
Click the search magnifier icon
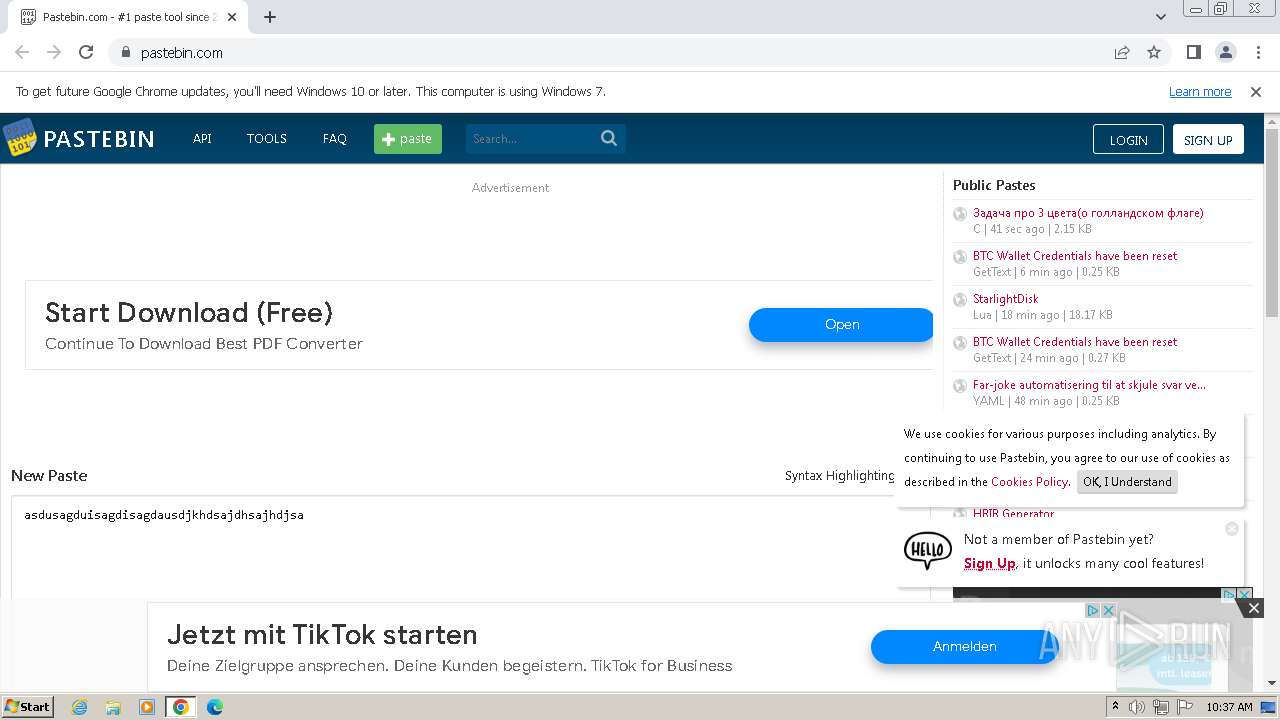[x=609, y=139]
